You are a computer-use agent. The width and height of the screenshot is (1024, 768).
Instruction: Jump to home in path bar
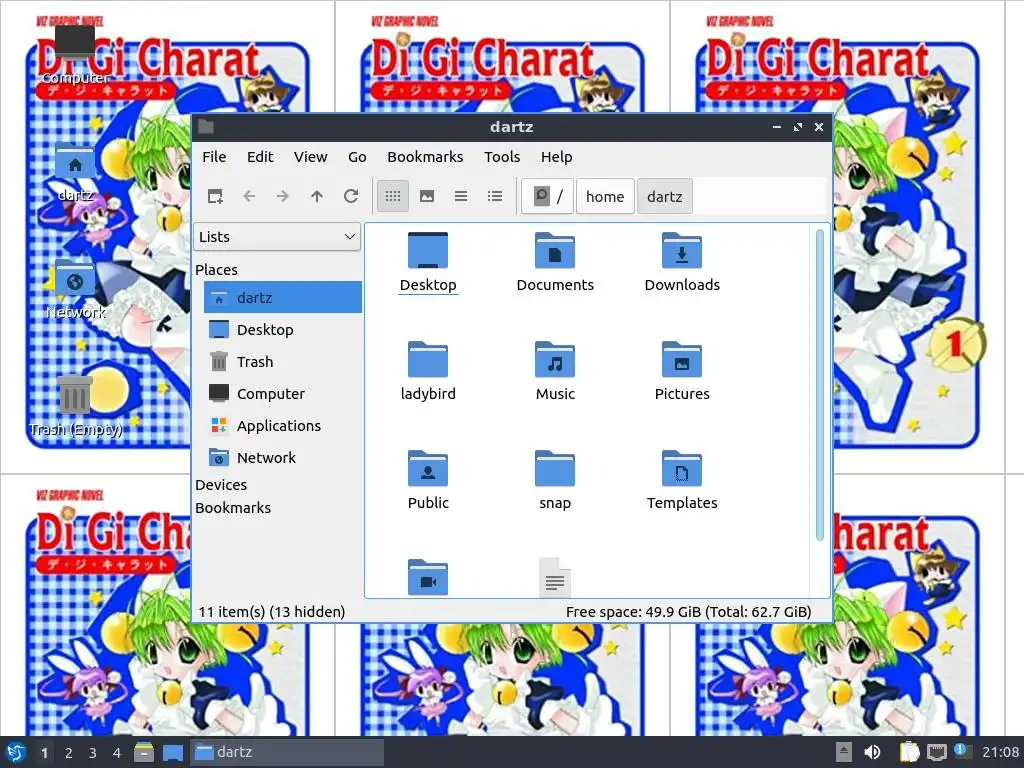tap(605, 196)
